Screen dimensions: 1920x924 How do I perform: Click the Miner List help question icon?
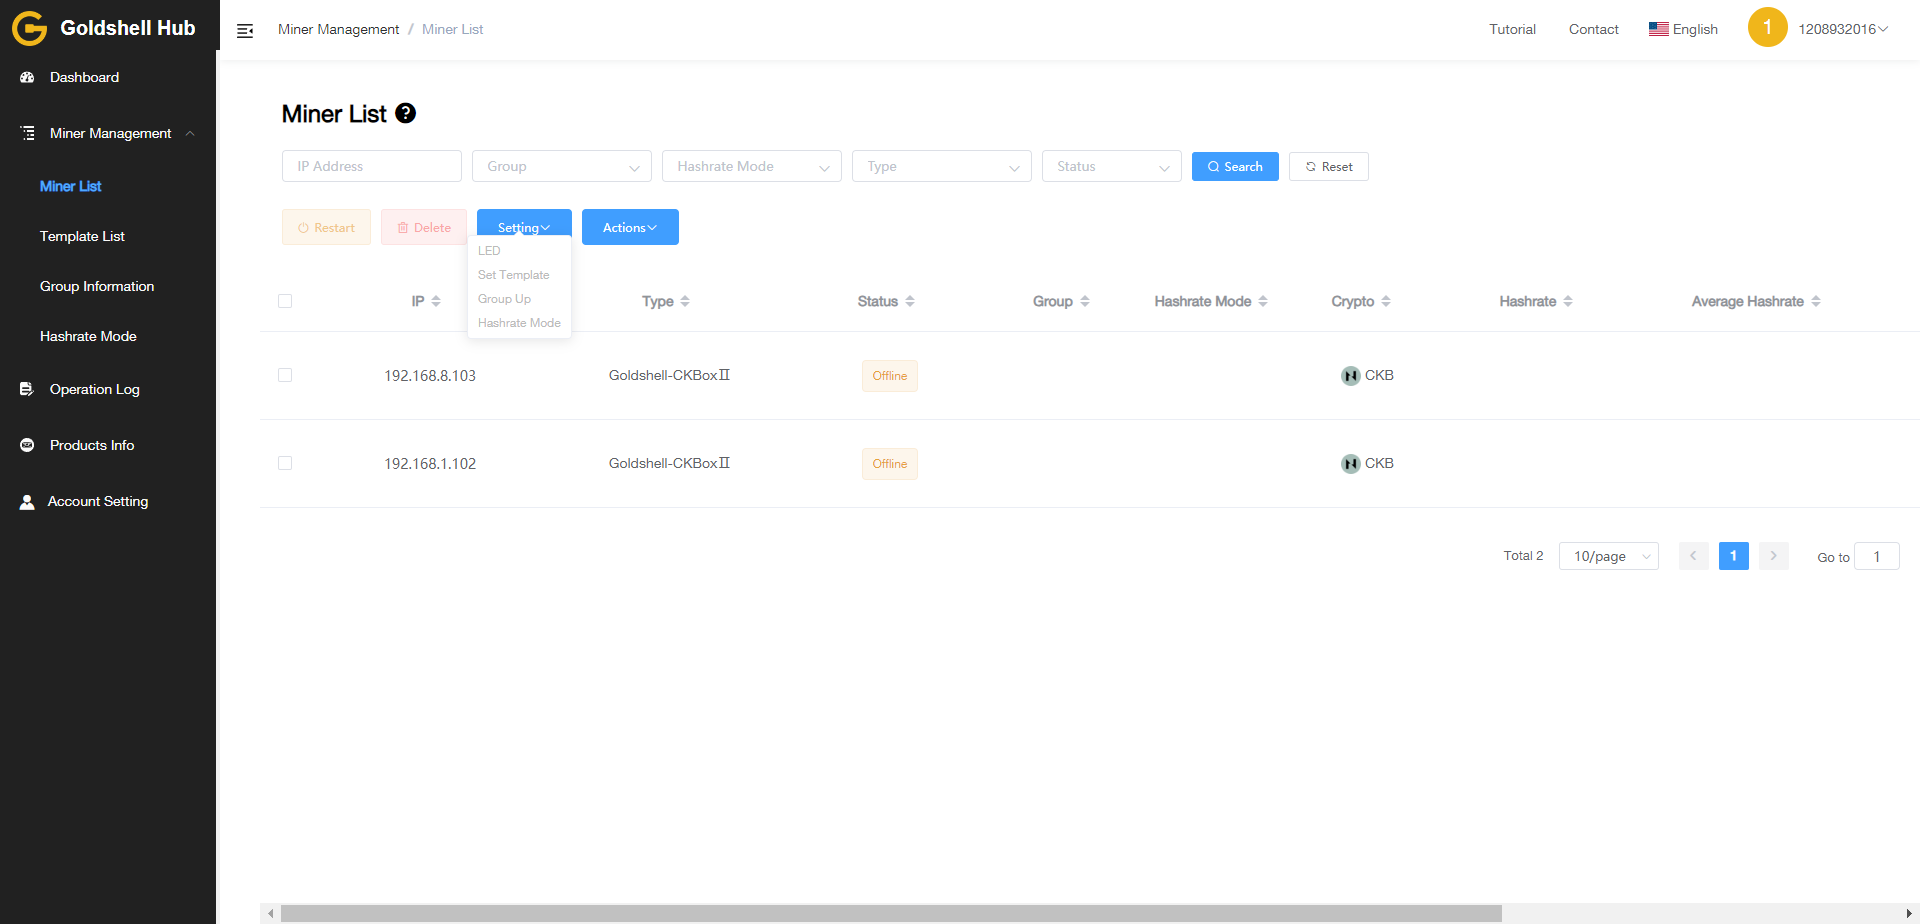[x=405, y=114]
